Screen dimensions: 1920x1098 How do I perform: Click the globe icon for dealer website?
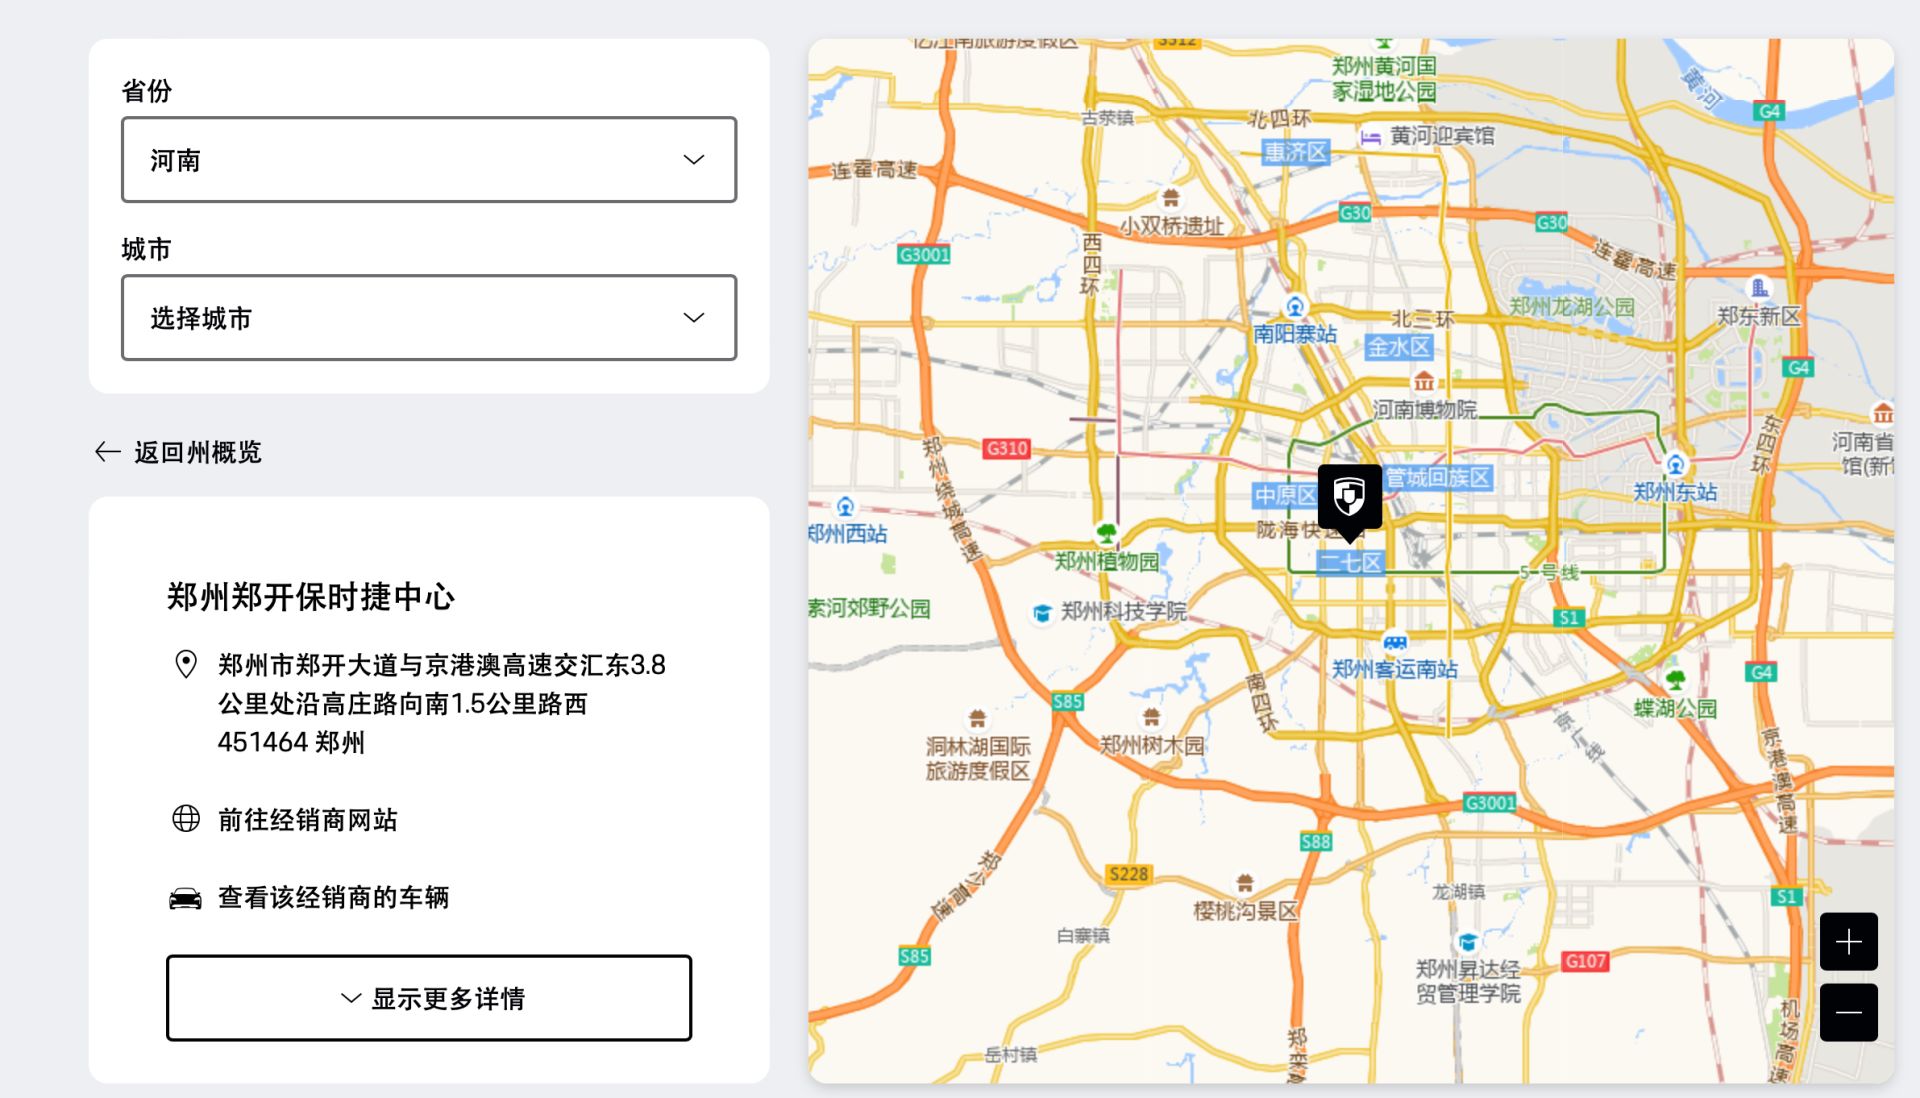click(186, 819)
